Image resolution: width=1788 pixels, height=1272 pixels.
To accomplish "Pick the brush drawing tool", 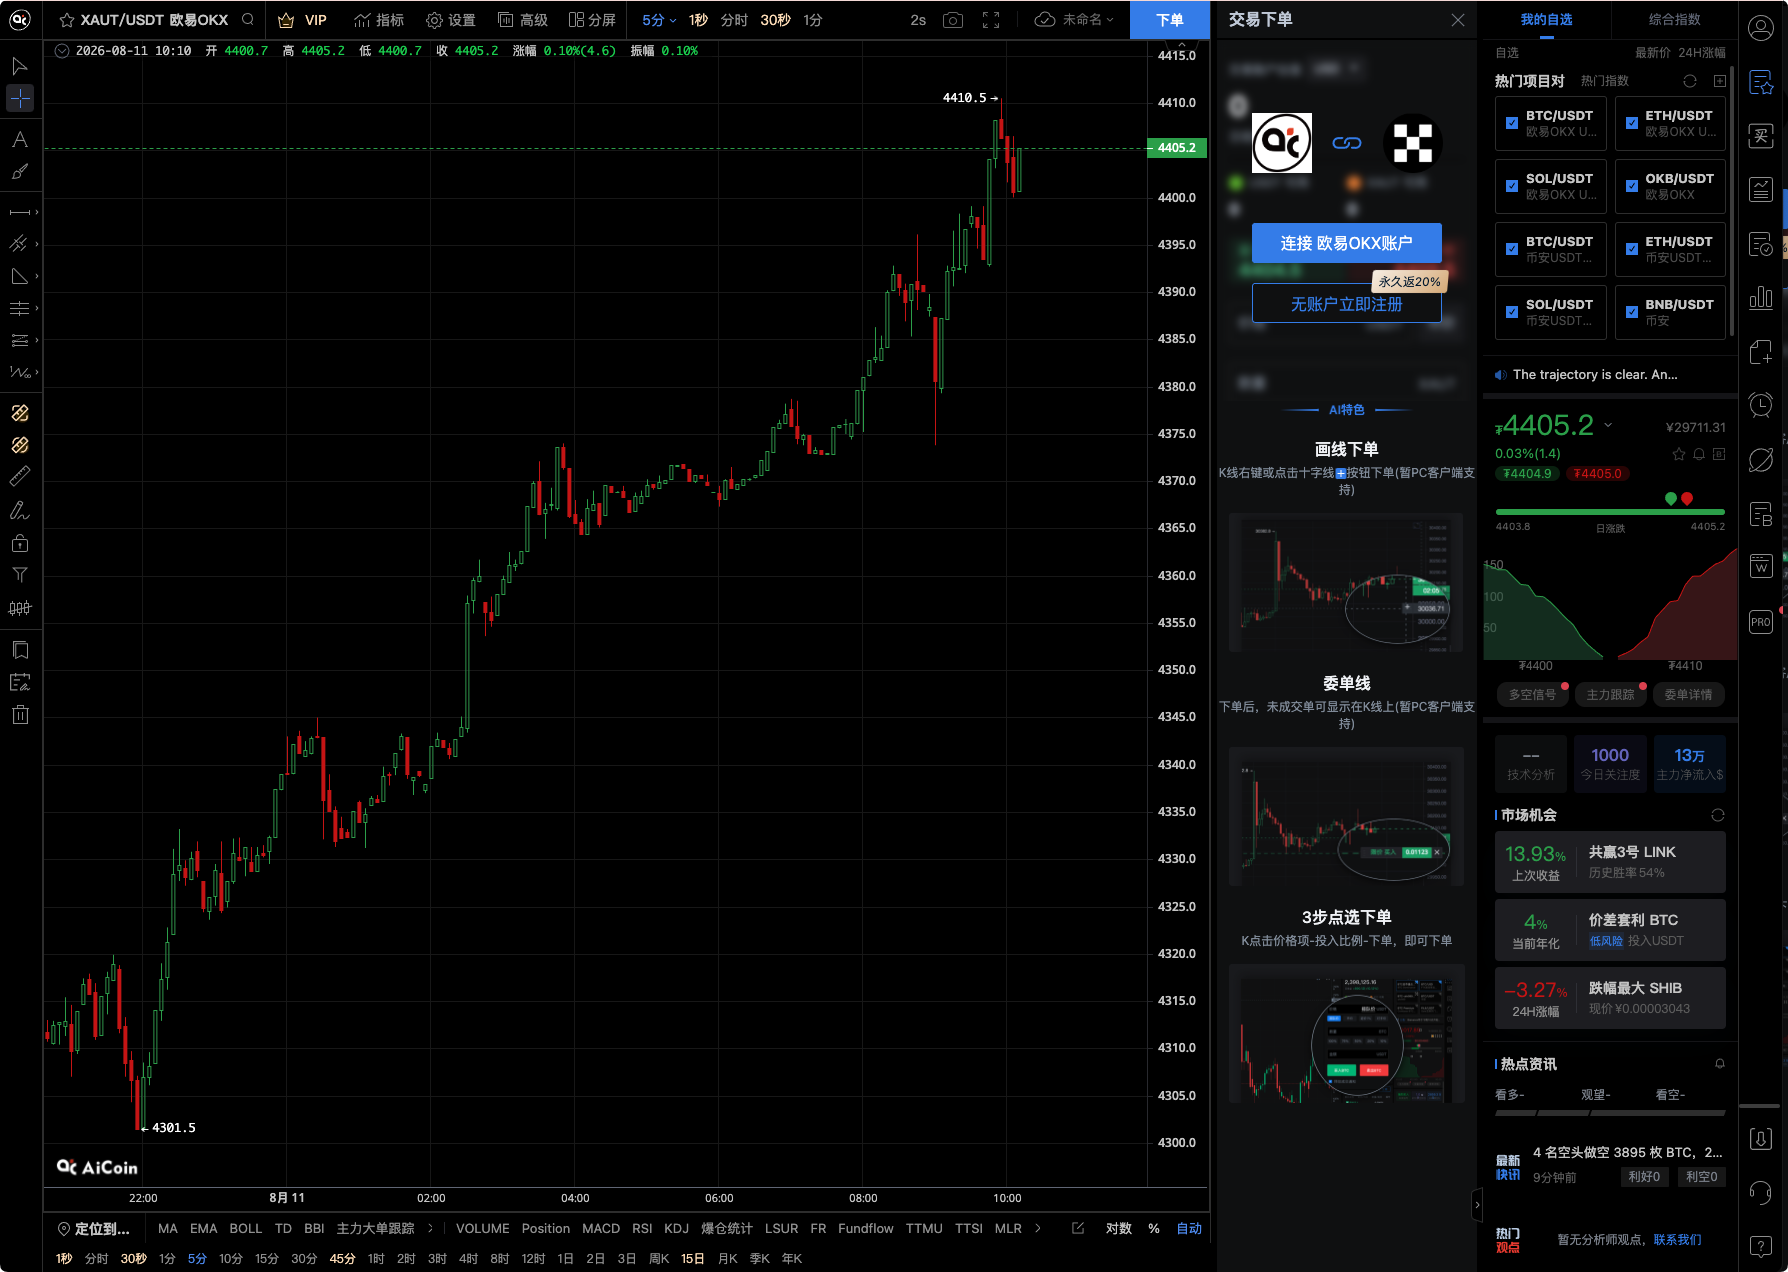I will [x=20, y=172].
